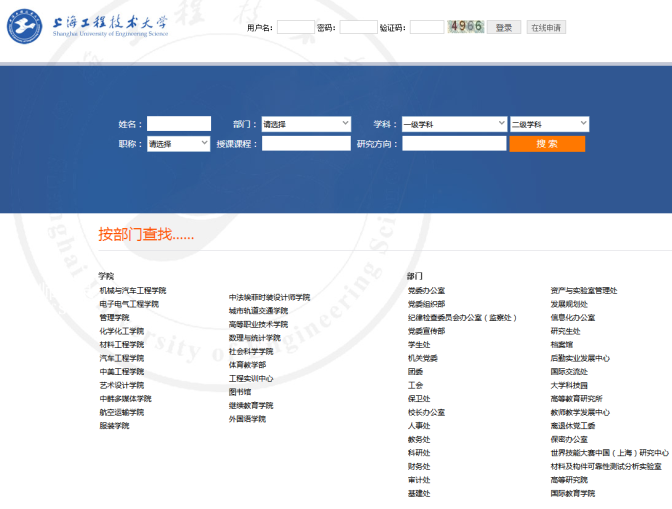Viewport: 672px width, 509px height.
Task: Click the 姓名 name search field
Action: [179, 124]
